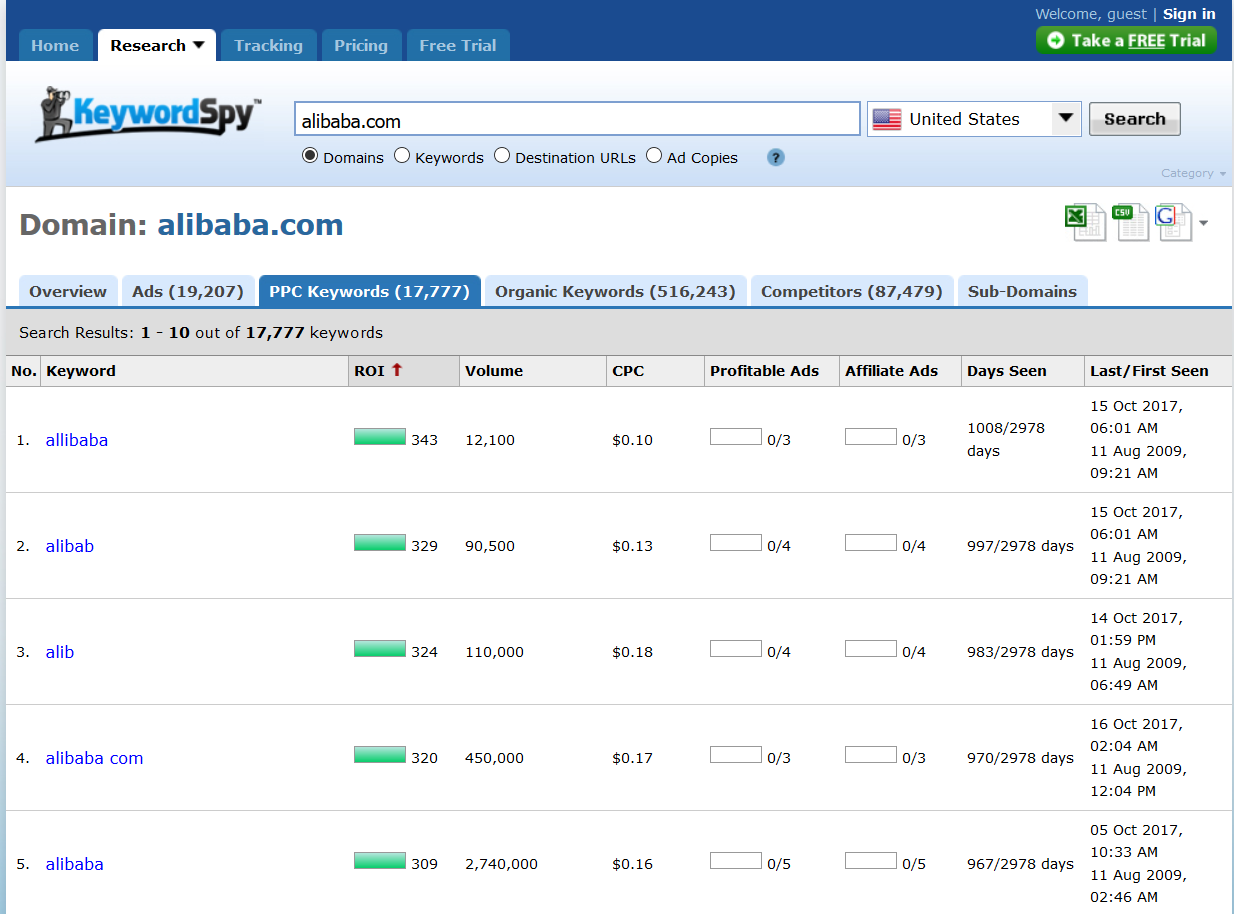
Task: Click the domain search input field
Action: click(576, 120)
